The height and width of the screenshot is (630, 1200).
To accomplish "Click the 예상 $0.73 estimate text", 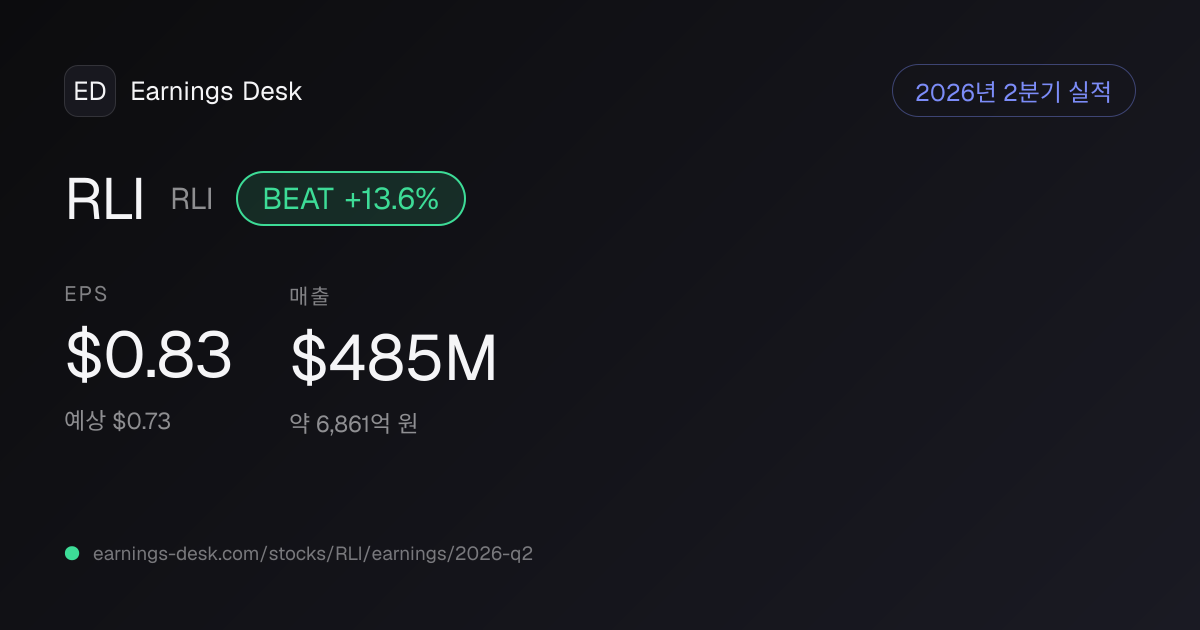I will click(x=118, y=421).
